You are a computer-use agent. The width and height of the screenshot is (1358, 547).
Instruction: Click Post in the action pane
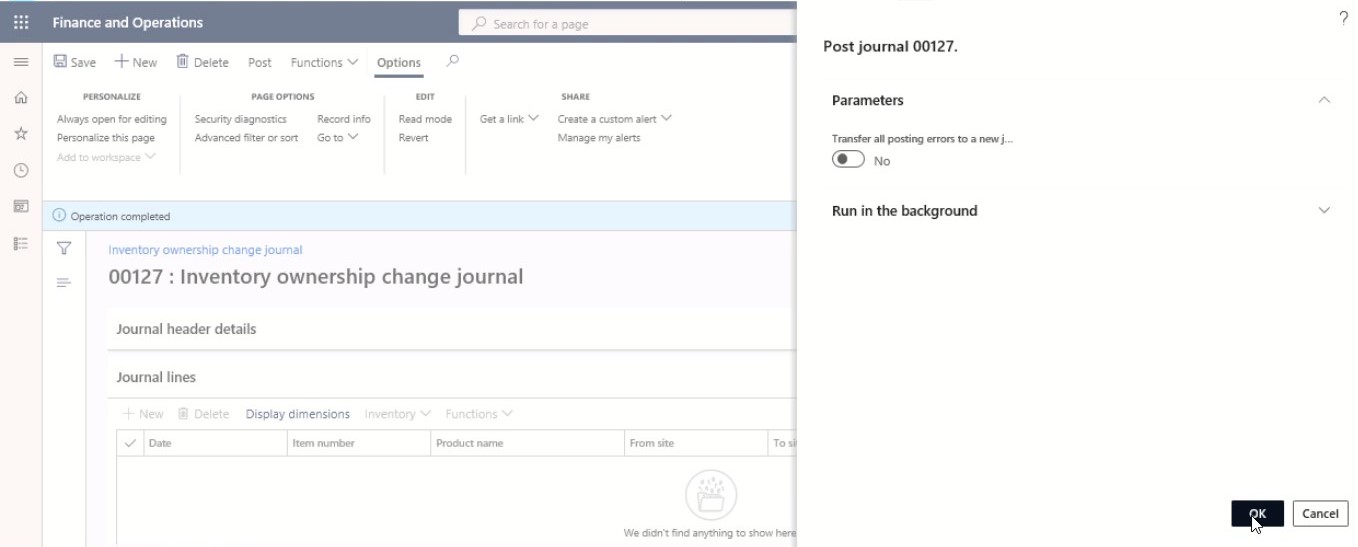[260, 62]
